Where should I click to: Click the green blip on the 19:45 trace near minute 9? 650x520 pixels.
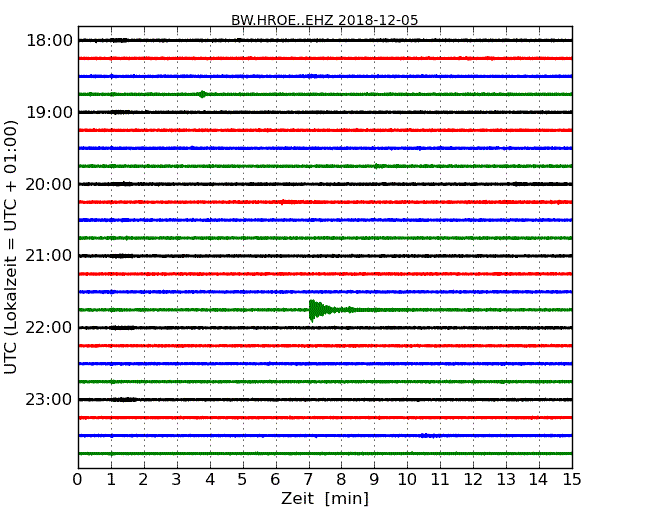click(x=377, y=166)
